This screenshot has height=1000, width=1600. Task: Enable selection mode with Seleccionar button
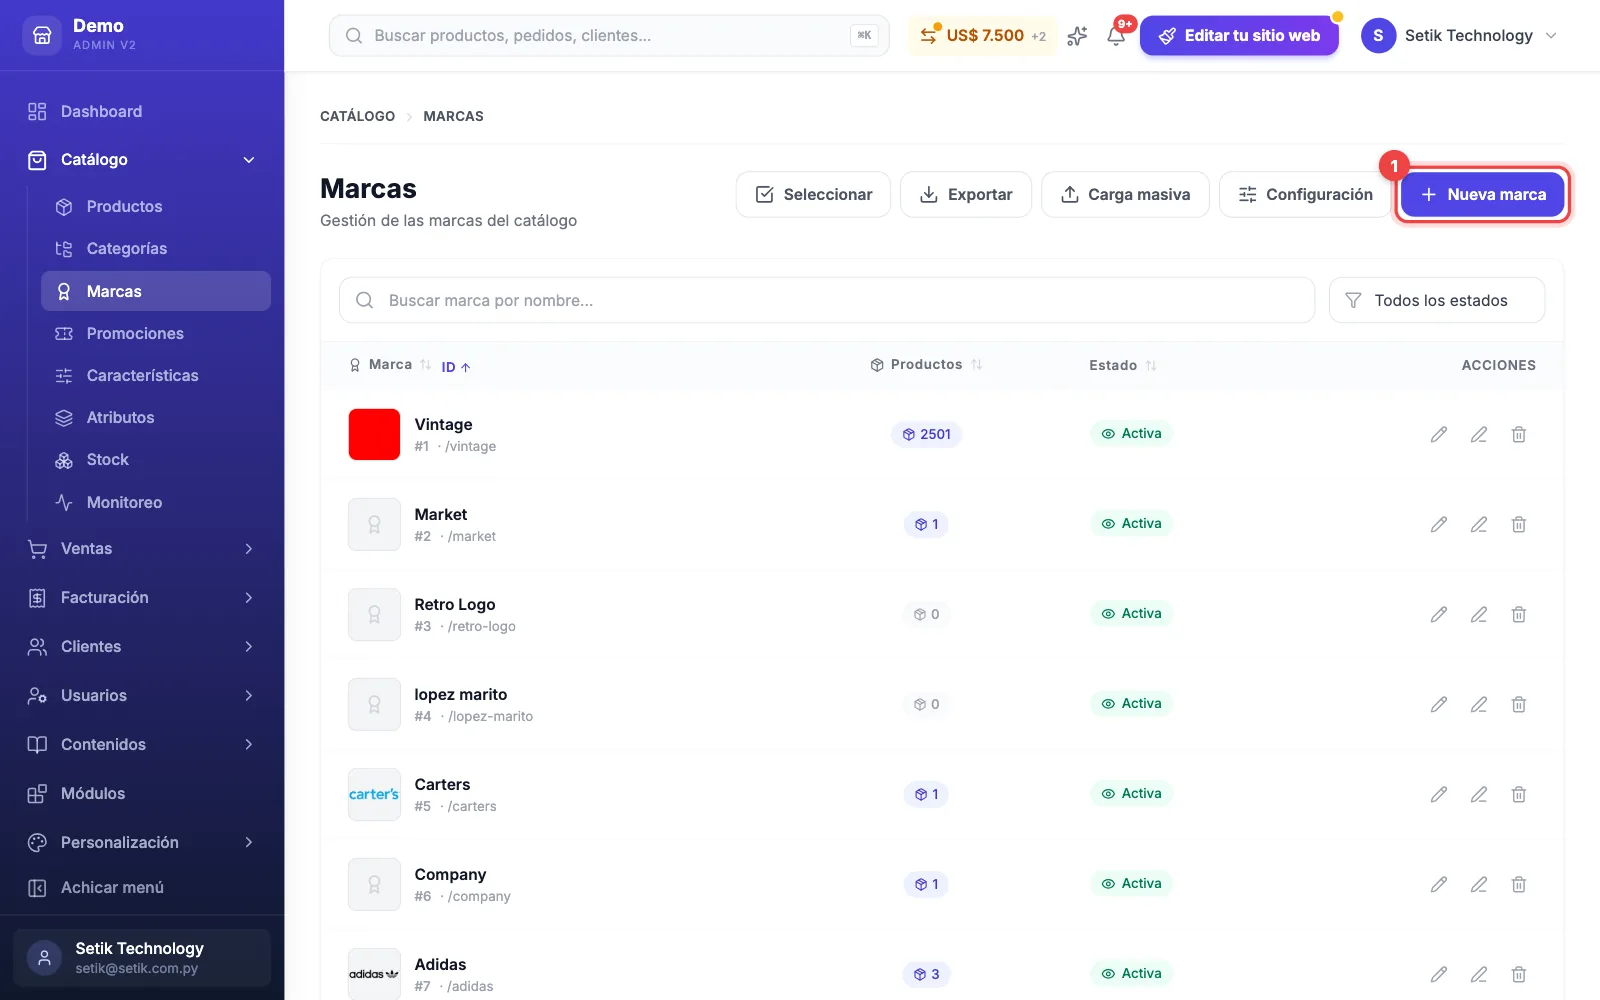click(x=813, y=194)
